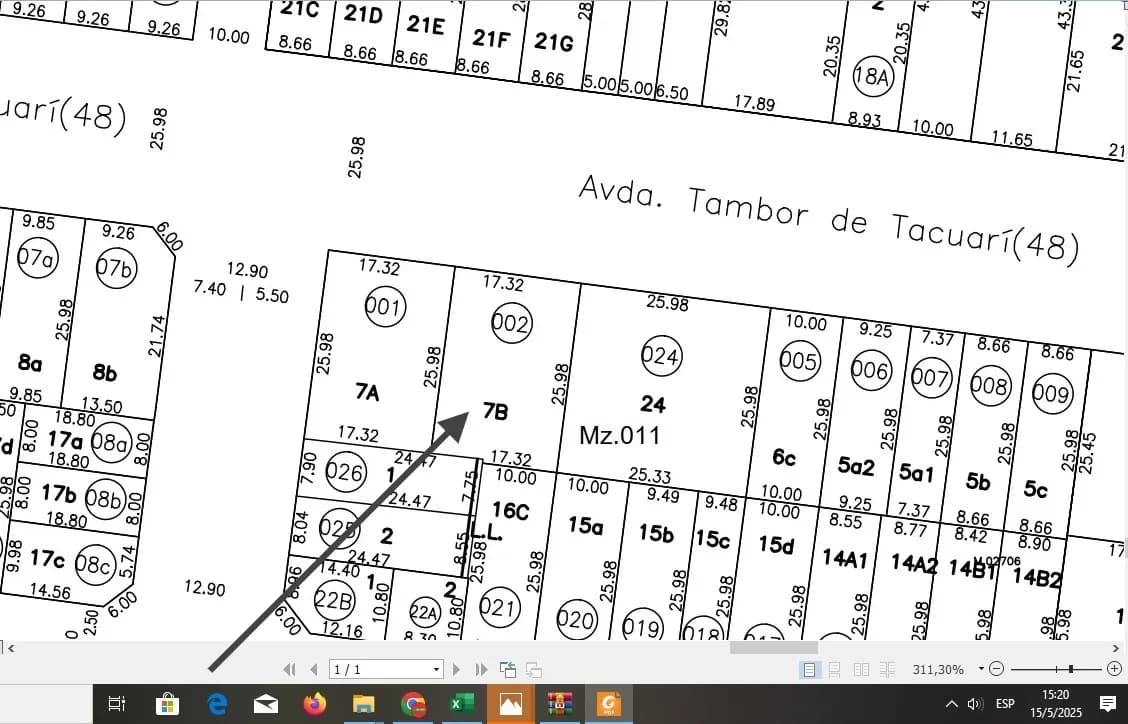Viewport: 1128px width, 724px height.
Task: Jump to last page button
Action: point(481,669)
